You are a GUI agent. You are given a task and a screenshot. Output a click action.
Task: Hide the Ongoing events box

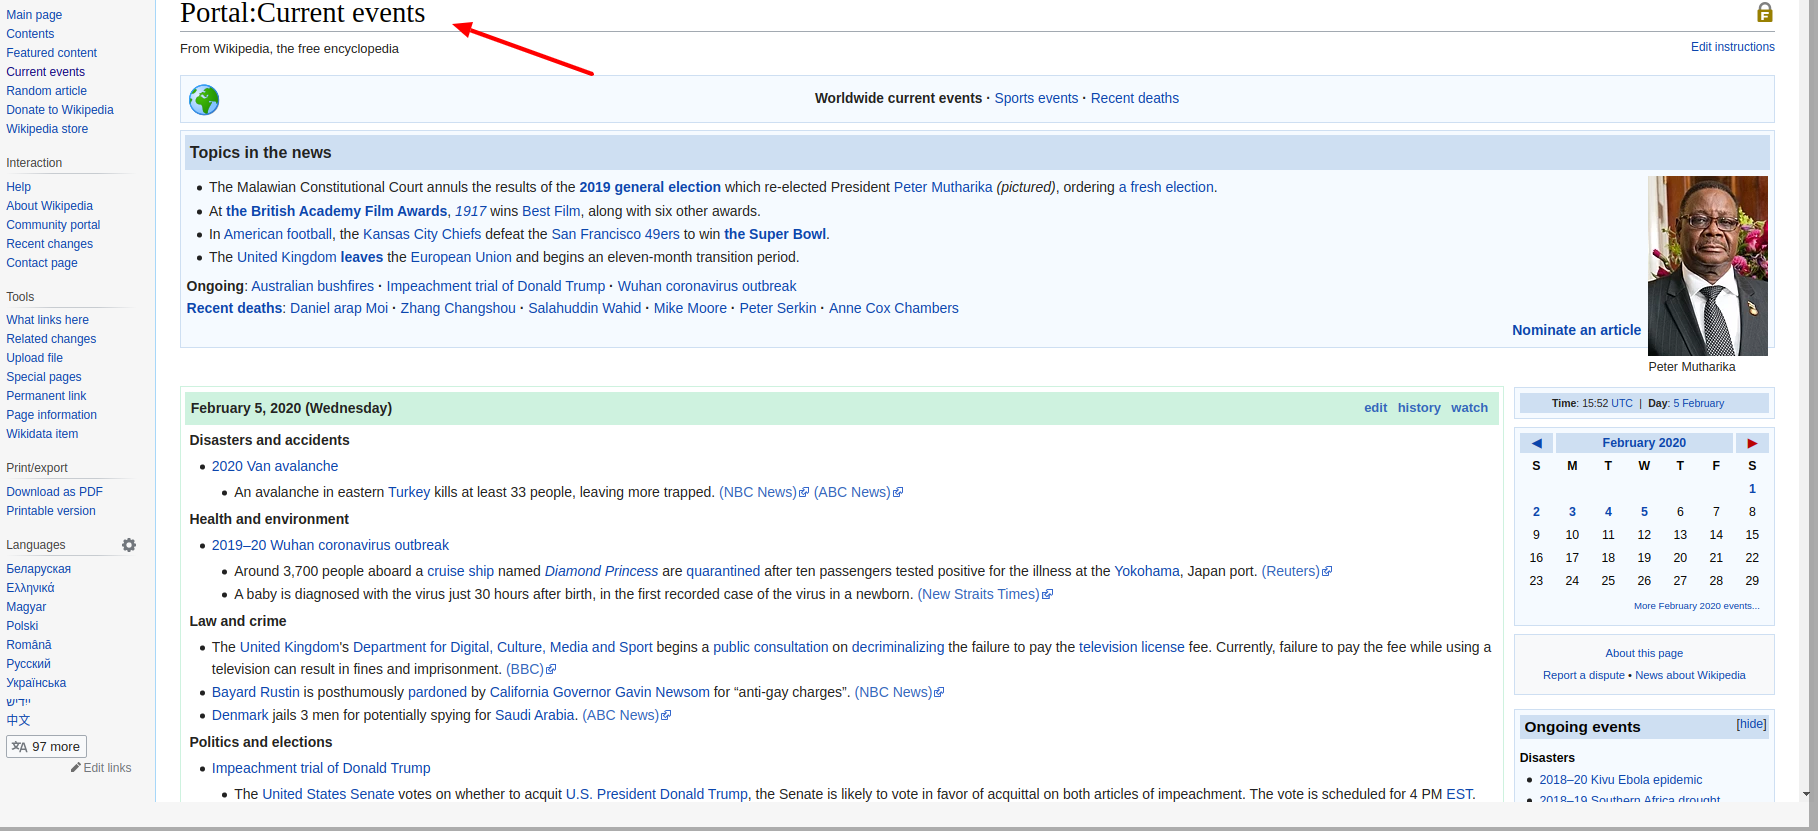(x=1751, y=724)
